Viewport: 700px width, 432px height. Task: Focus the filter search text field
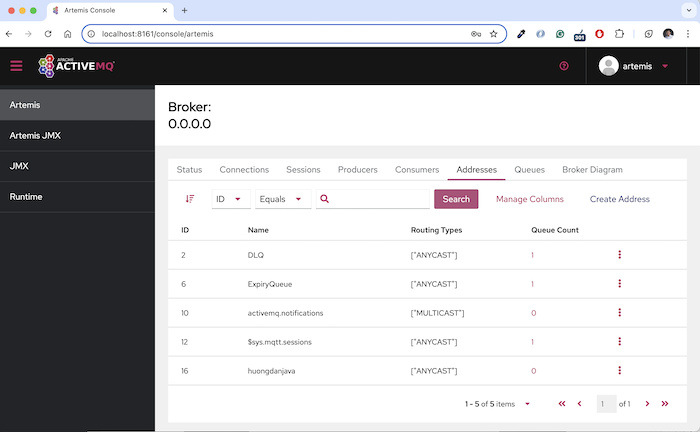coord(373,199)
